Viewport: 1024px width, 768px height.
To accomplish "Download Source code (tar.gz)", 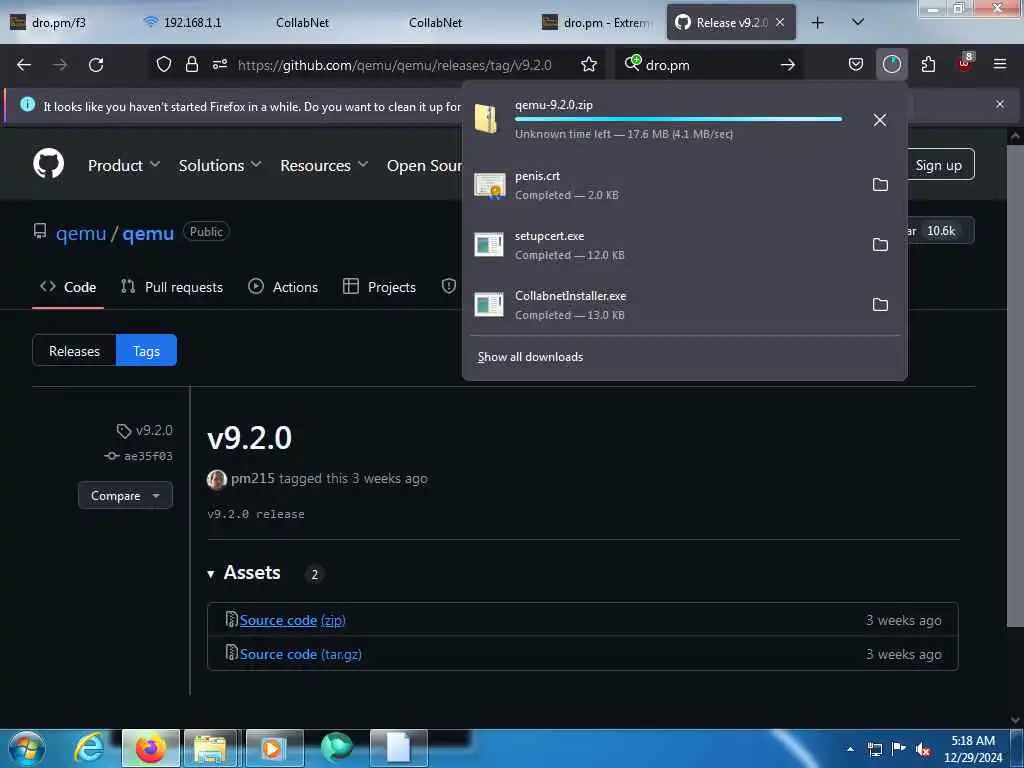I will point(300,654).
